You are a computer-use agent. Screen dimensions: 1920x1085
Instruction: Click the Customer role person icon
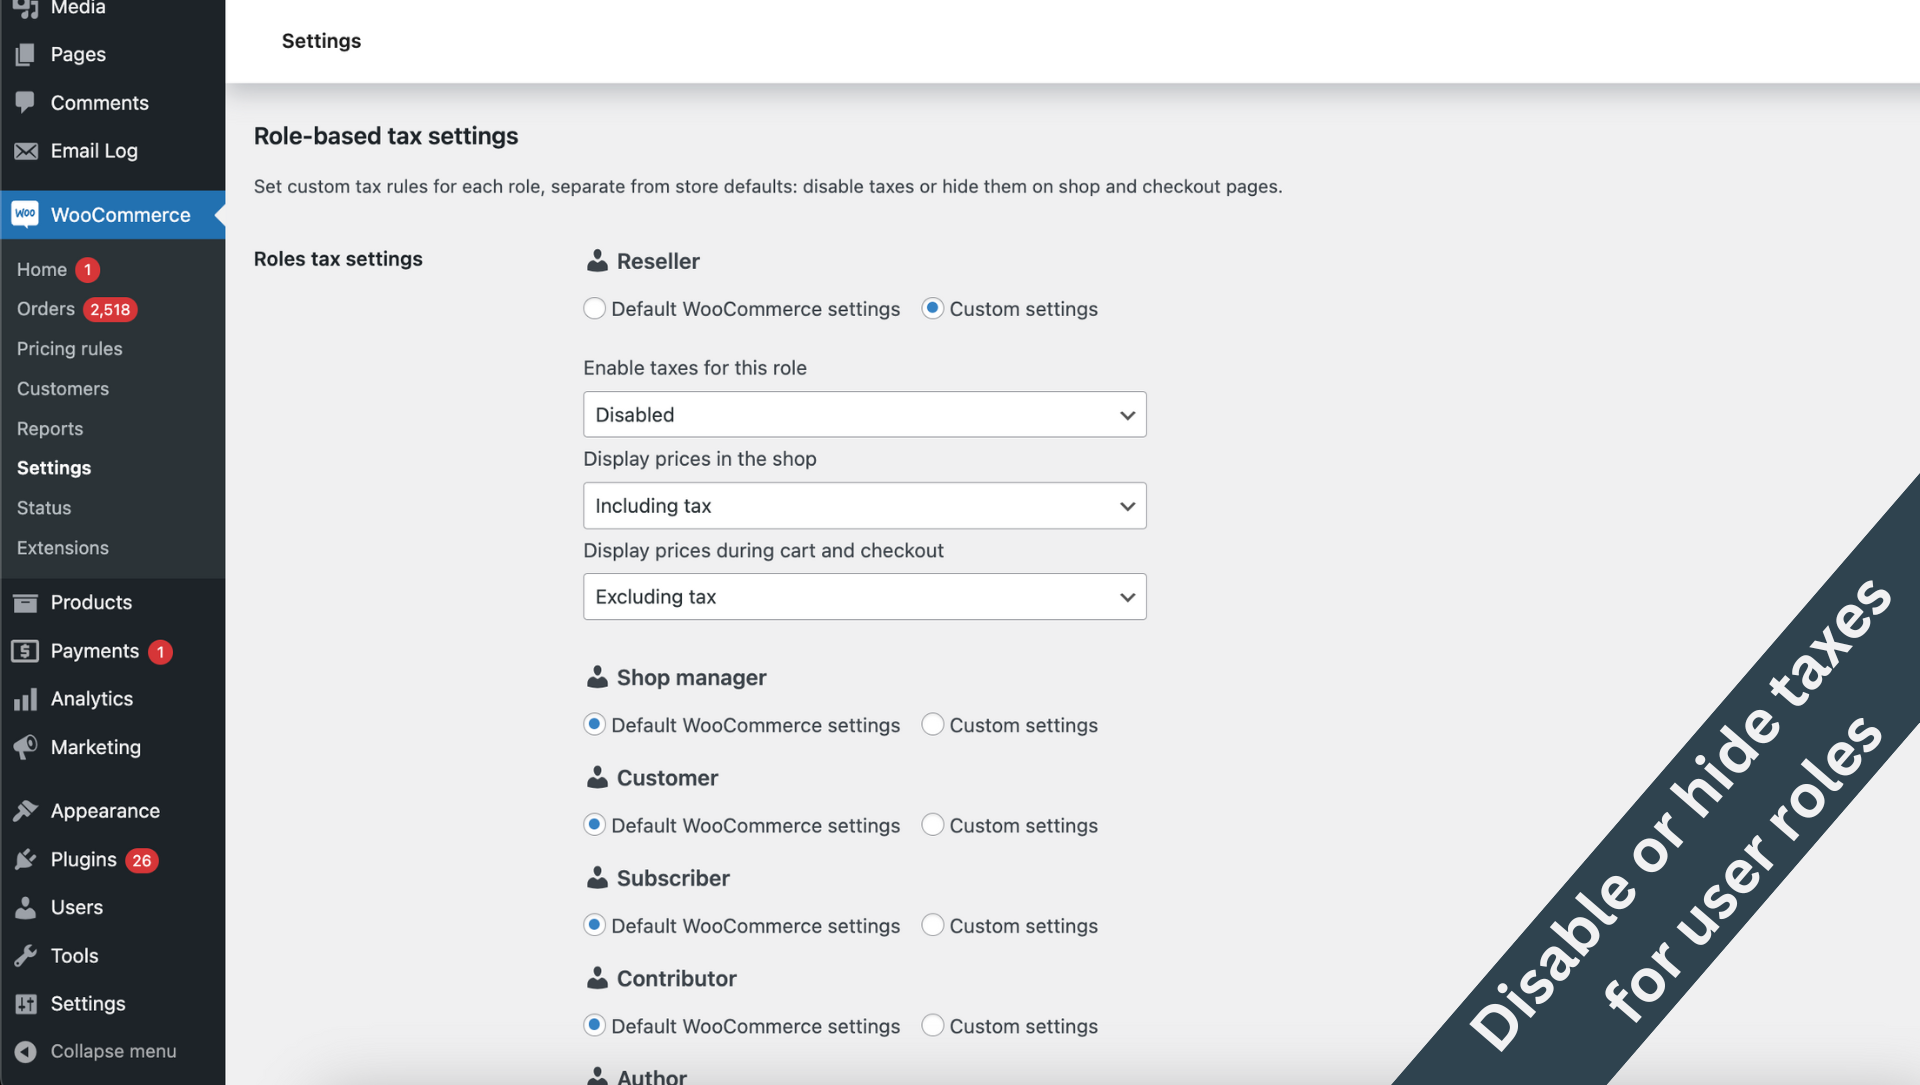pos(597,777)
